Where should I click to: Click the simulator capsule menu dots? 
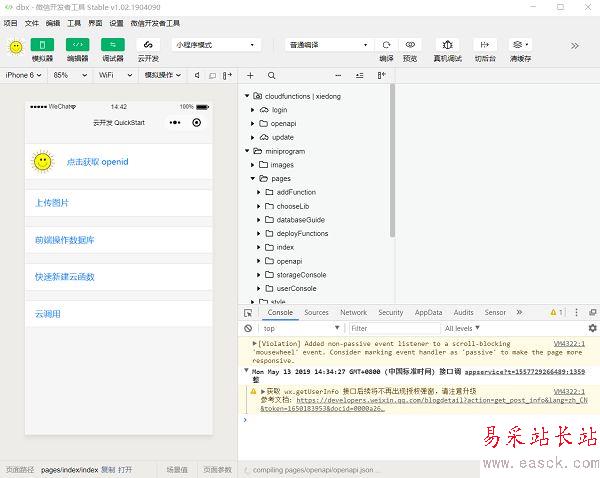click(x=175, y=122)
